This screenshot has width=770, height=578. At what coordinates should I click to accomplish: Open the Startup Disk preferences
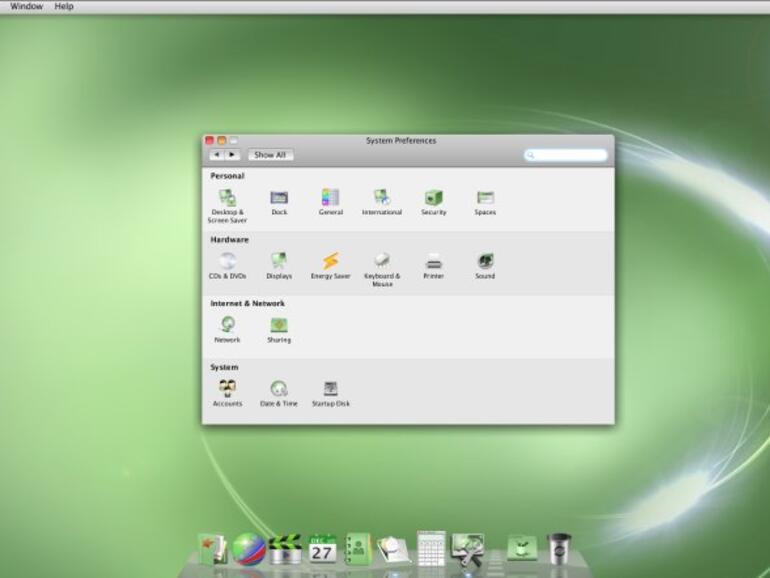(330, 389)
